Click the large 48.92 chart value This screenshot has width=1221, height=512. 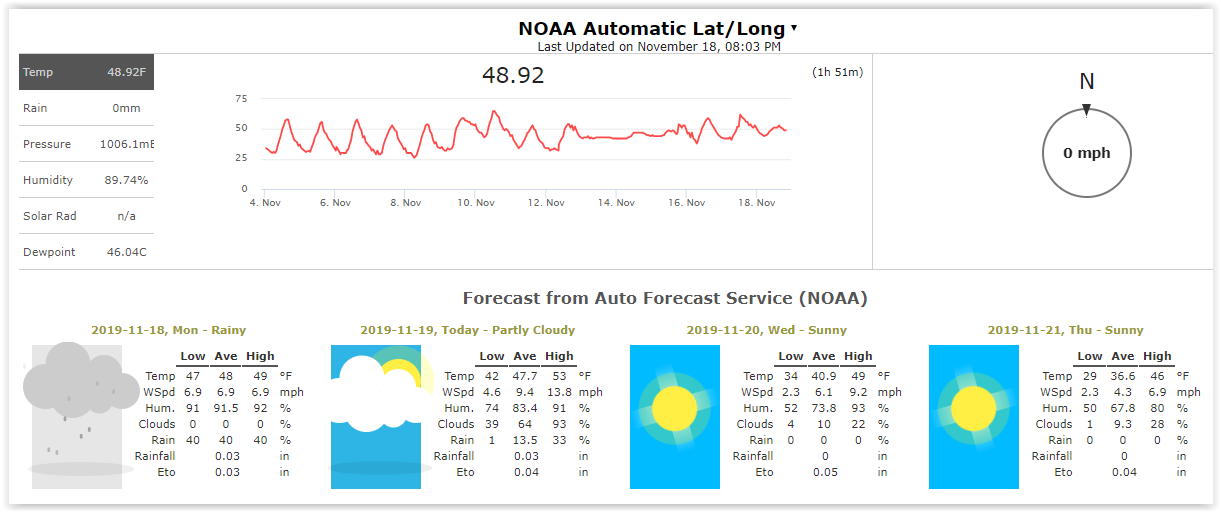(513, 75)
